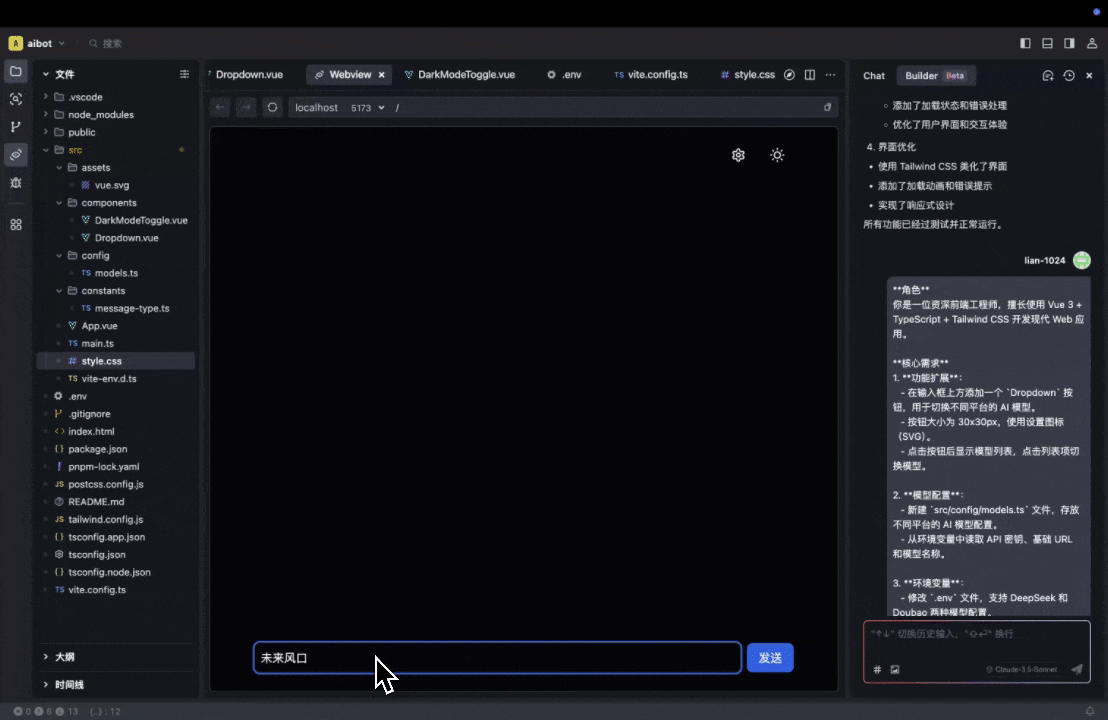This screenshot has height=720, width=1108.
Task: Open aibot project dropdown
Action: point(37,43)
